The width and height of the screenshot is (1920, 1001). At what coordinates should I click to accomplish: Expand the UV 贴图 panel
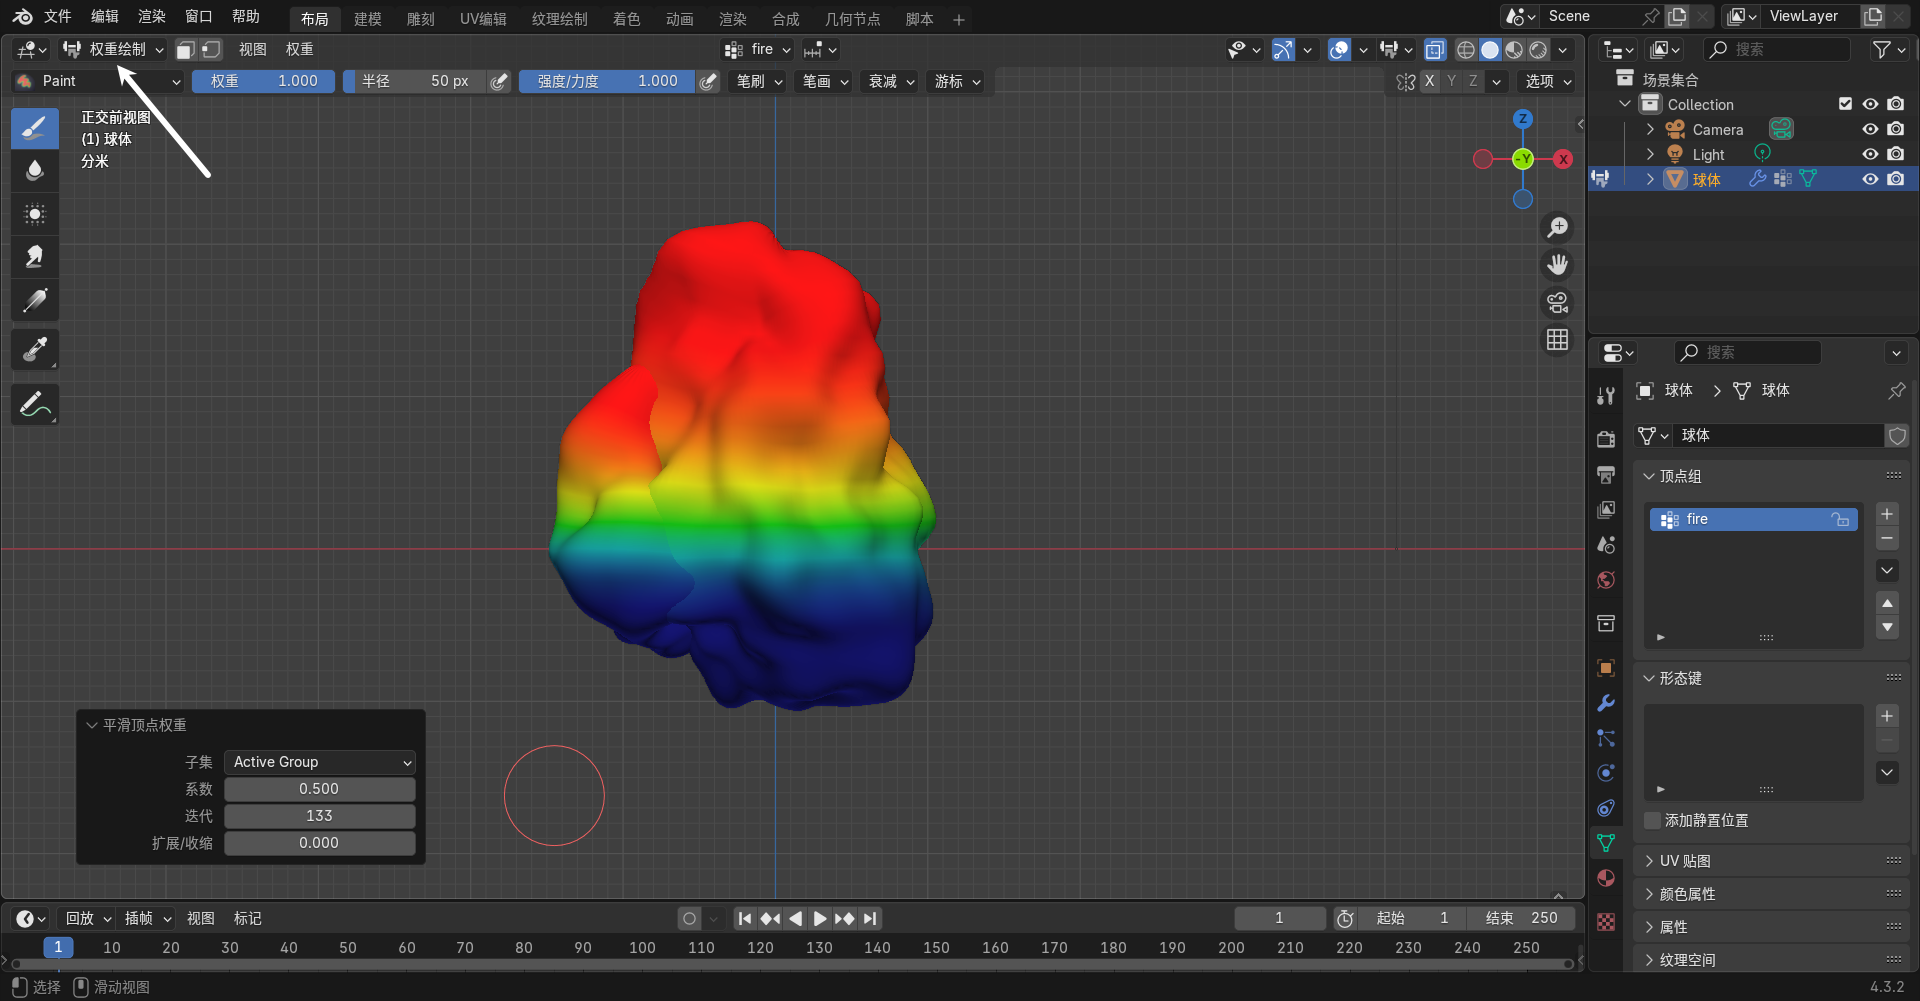click(x=1685, y=861)
